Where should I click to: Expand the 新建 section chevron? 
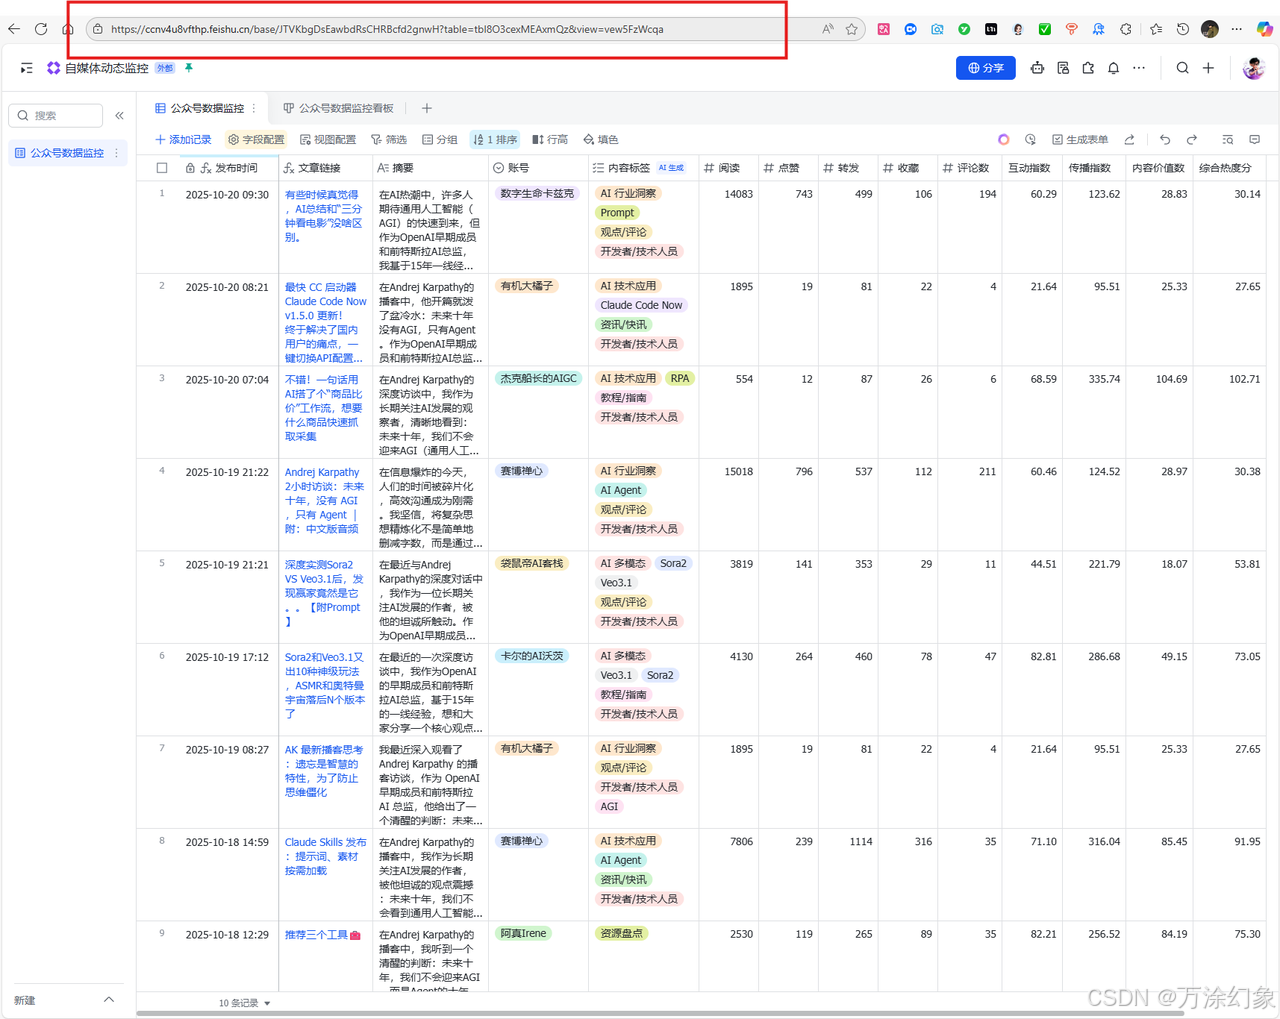tap(109, 1000)
